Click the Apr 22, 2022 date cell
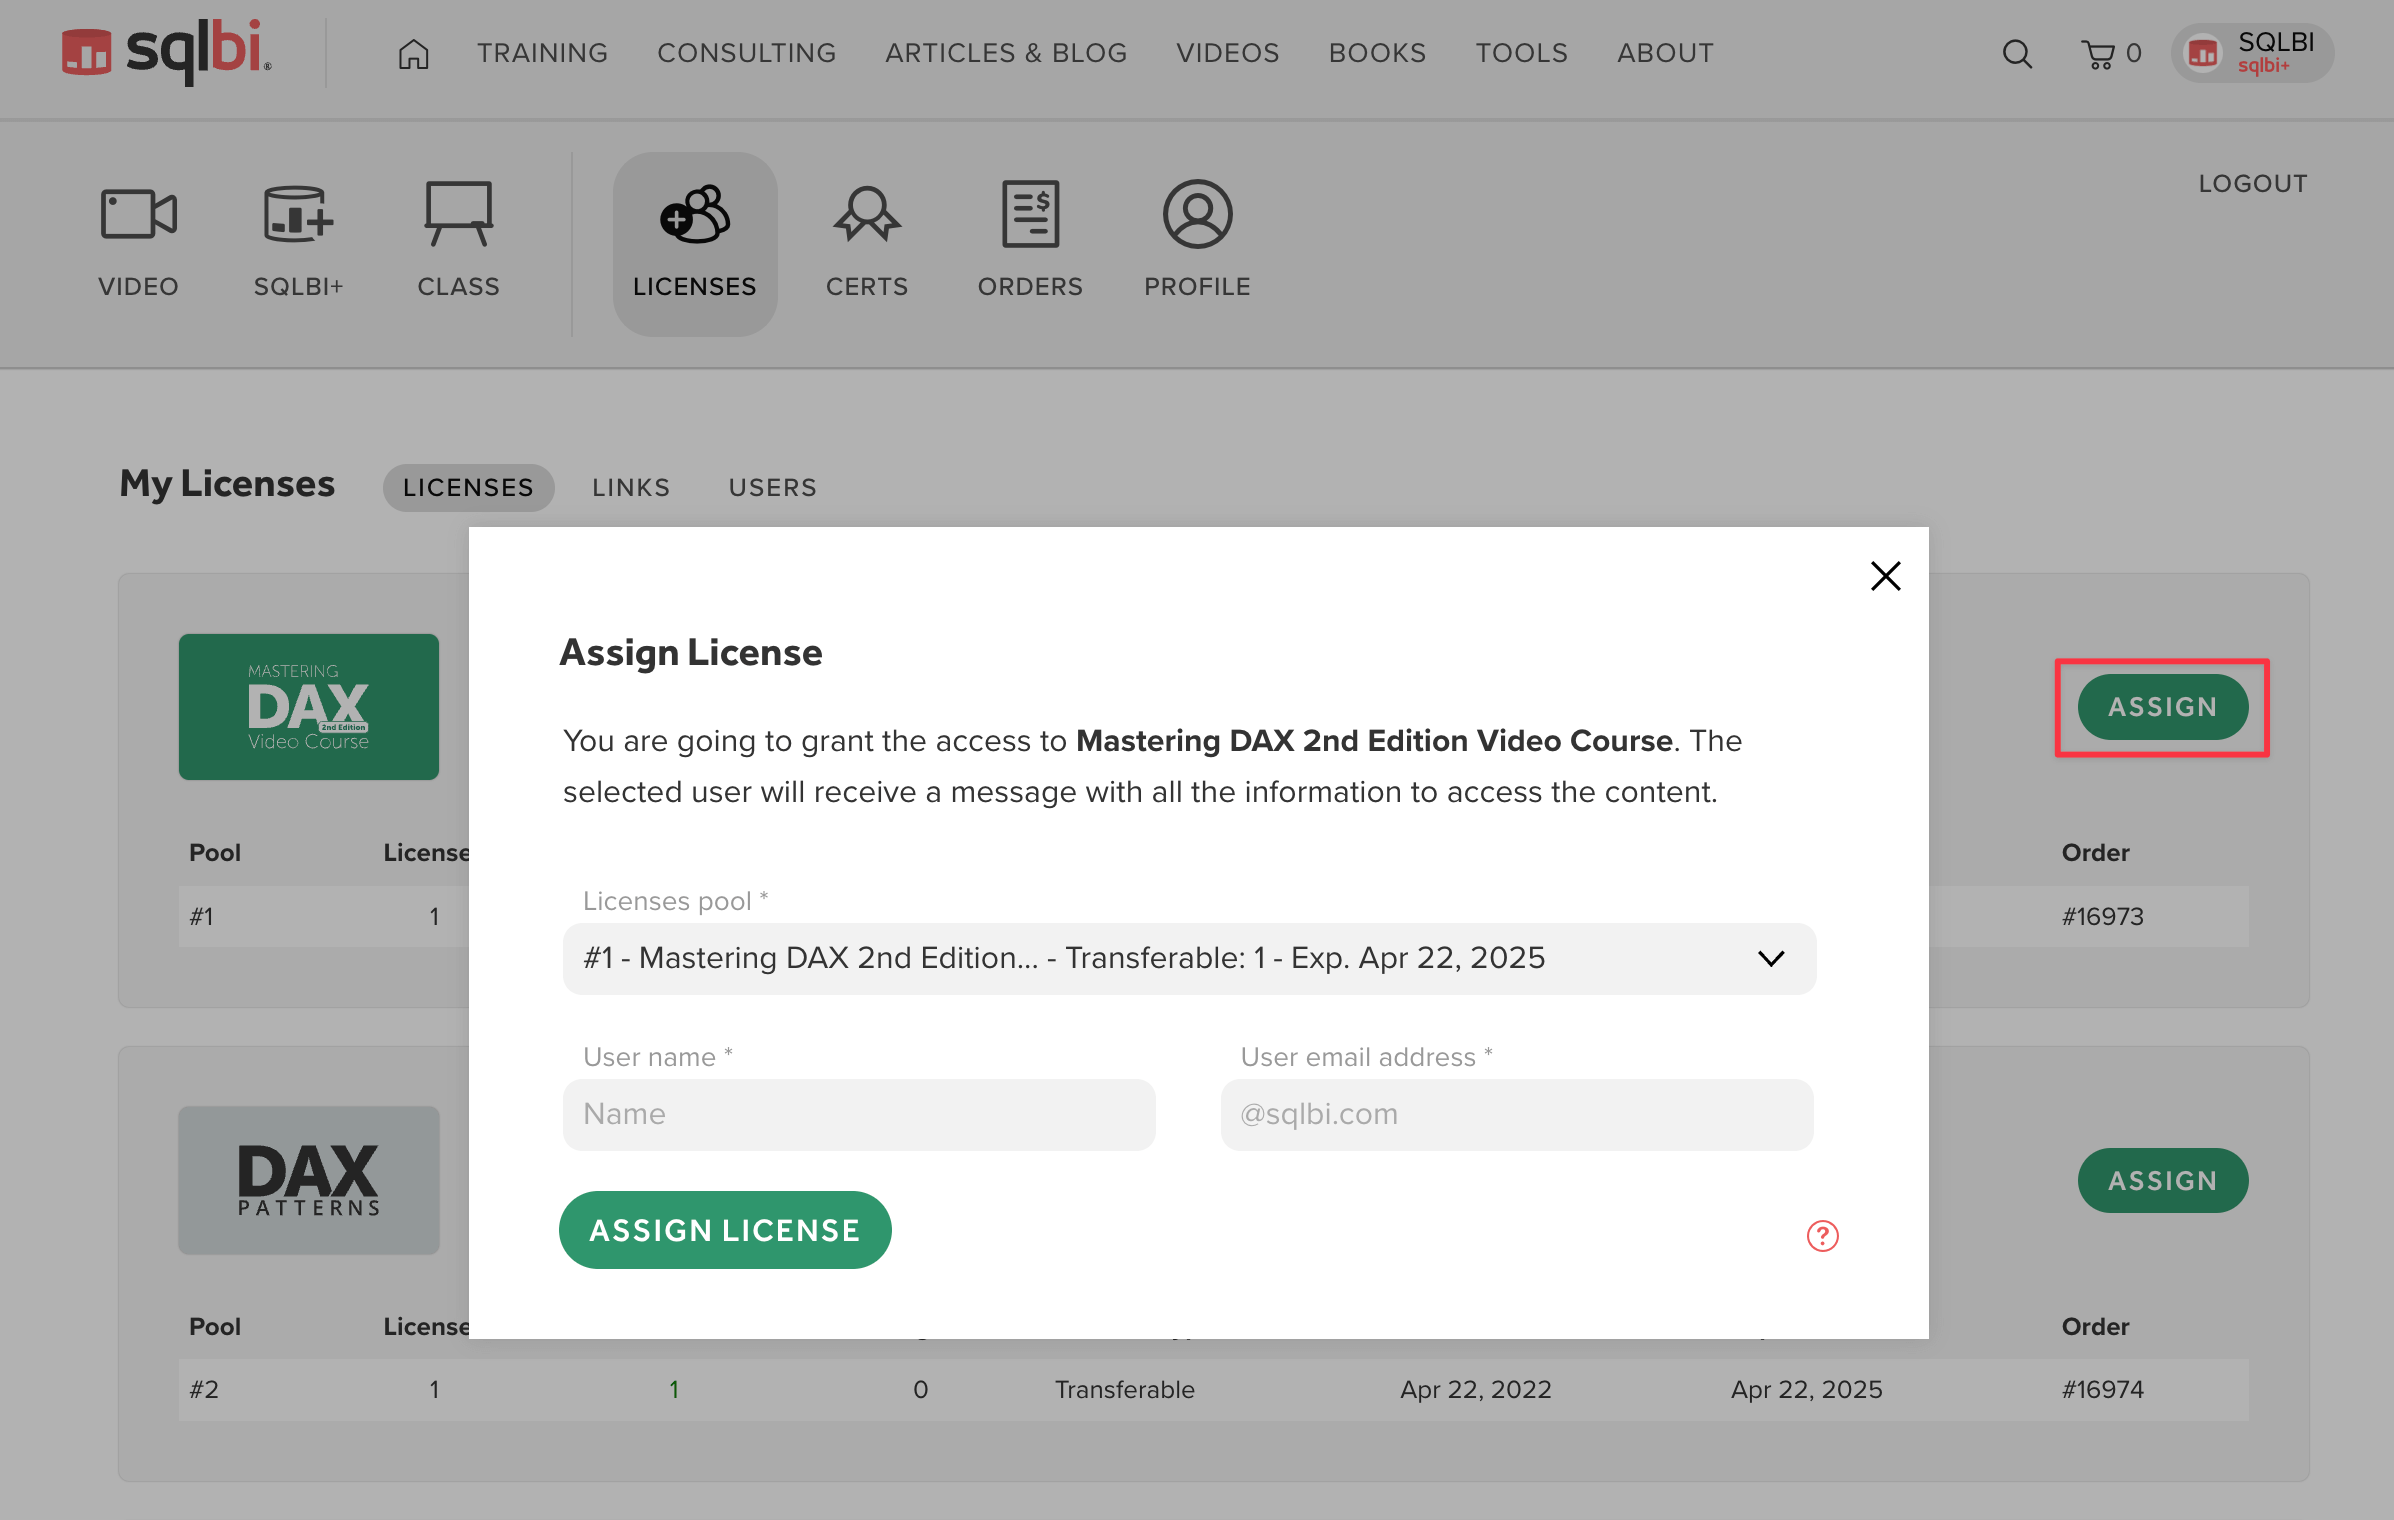2394x1520 pixels. click(1475, 1390)
